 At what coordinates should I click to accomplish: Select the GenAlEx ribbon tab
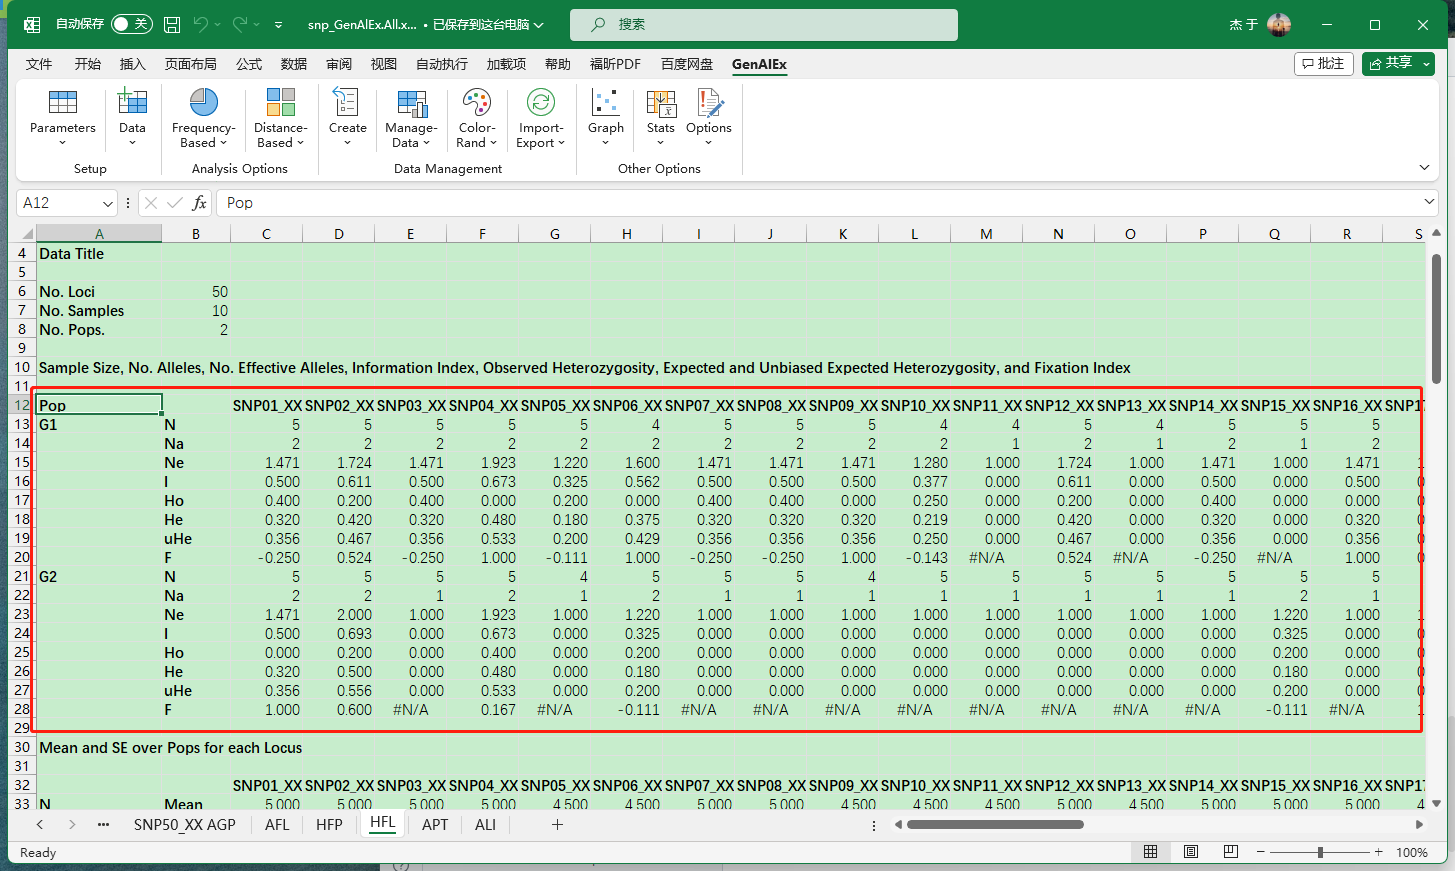759,64
